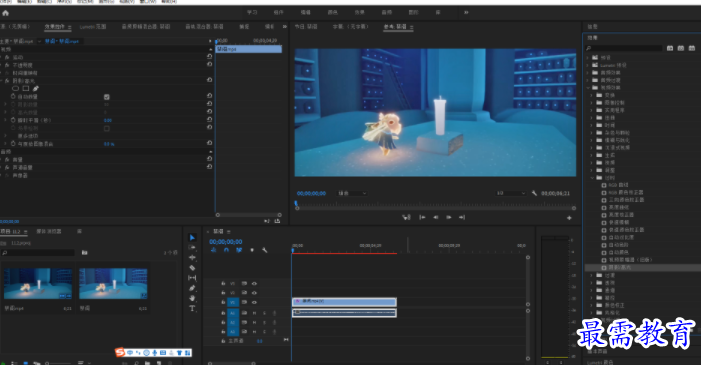Click accelerated effects filter icon in Effects panel
Viewport: 701px width, 365px height.
[670, 48]
